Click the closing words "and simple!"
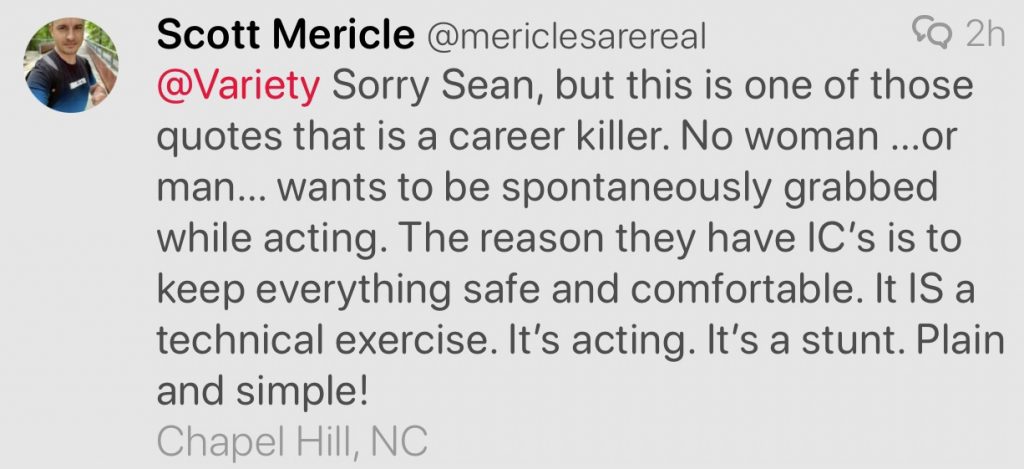Image resolution: width=1024 pixels, height=469 pixels. pyautogui.click(x=263, y=391)
